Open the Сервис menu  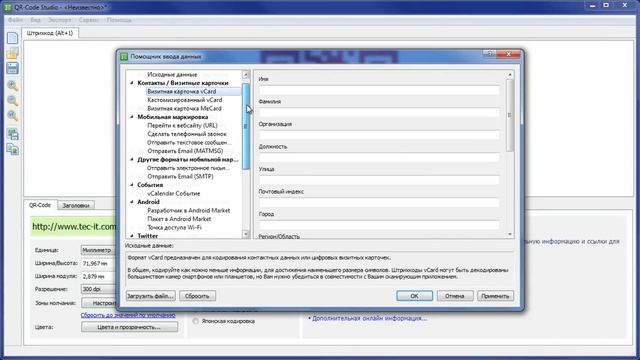[x=89, y=20]
